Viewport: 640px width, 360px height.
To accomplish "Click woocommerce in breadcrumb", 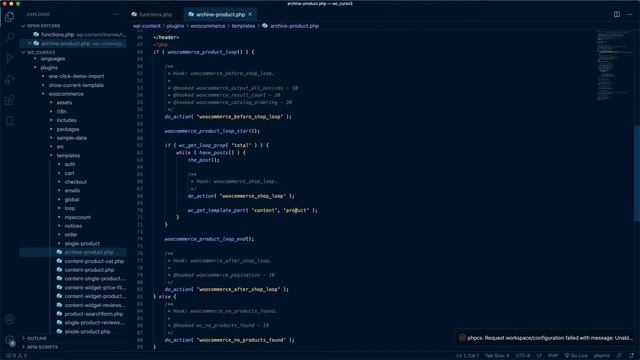I will click(x=208, y=26).
